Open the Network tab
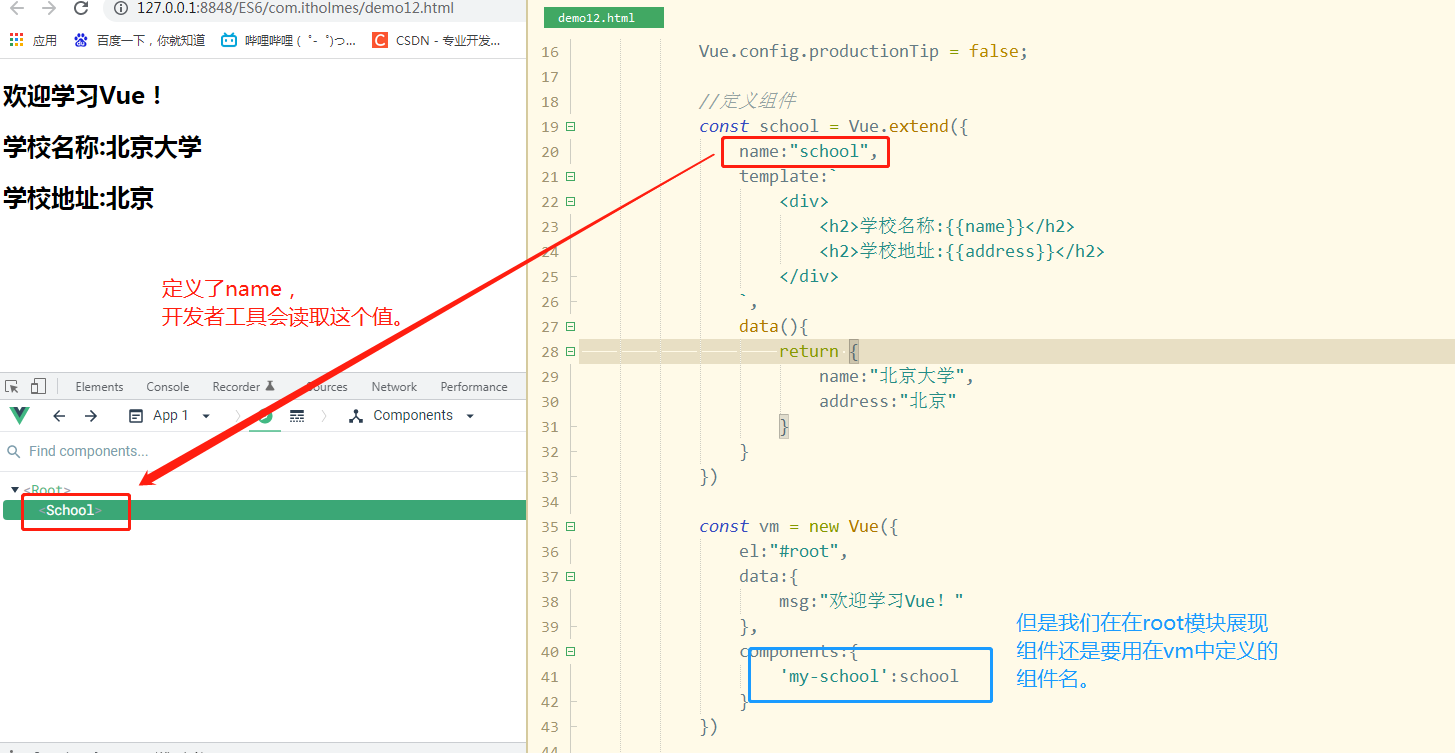Screen dimensions: 1455x753 pyautogui.click(x=394, y=387)
